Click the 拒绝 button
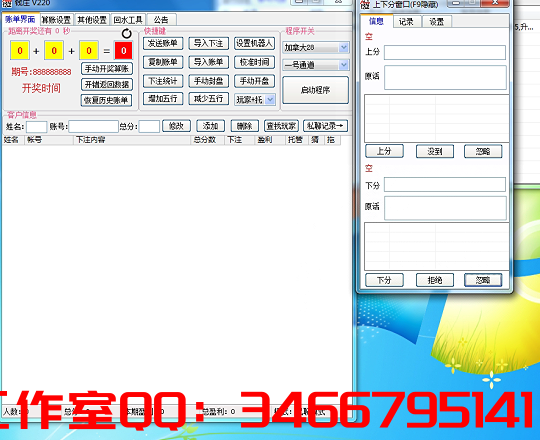Viewport: 540px width, 440px height. pyautogui.click(x=435, y=280)
